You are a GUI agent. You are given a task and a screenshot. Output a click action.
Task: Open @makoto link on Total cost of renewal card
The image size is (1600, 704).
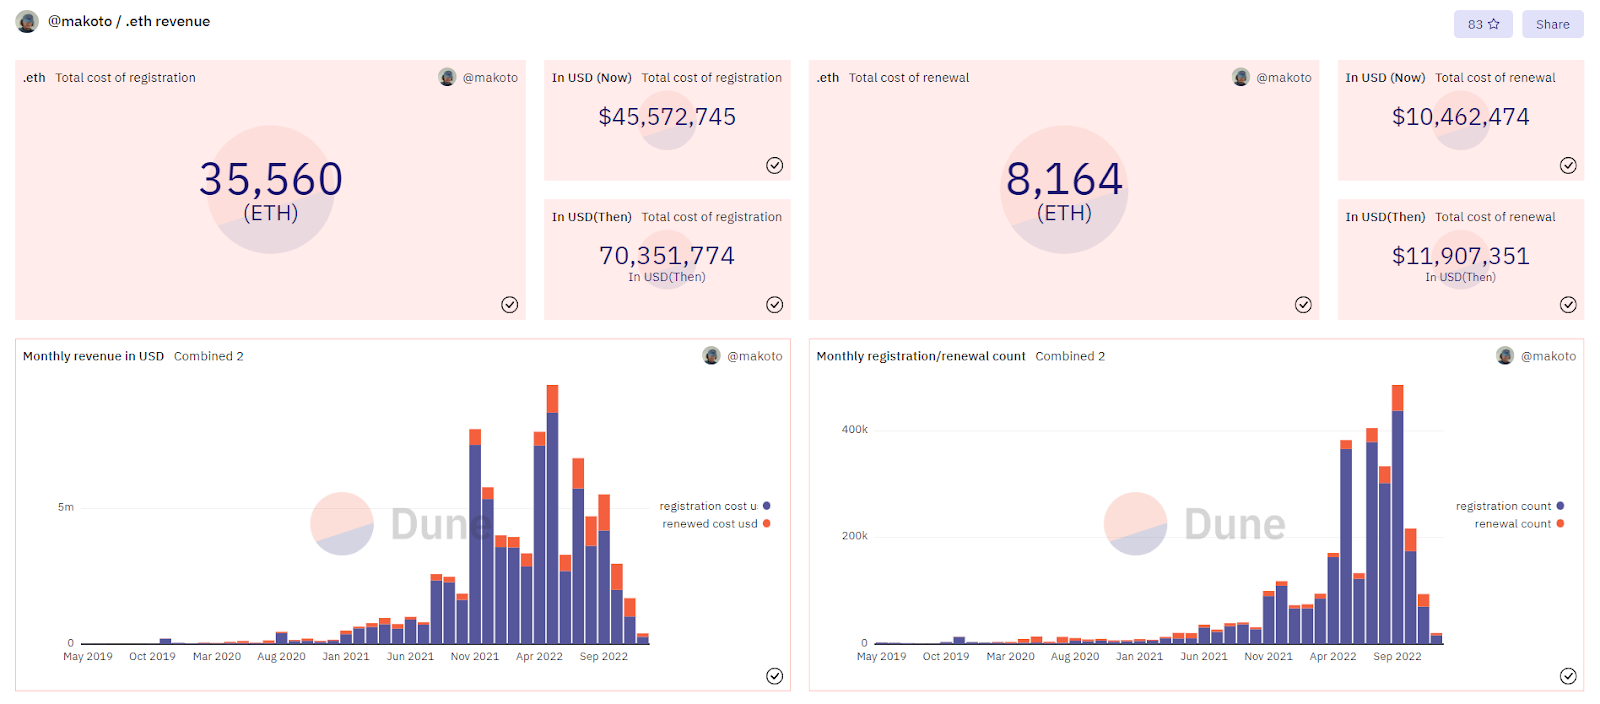[1284, 78]
